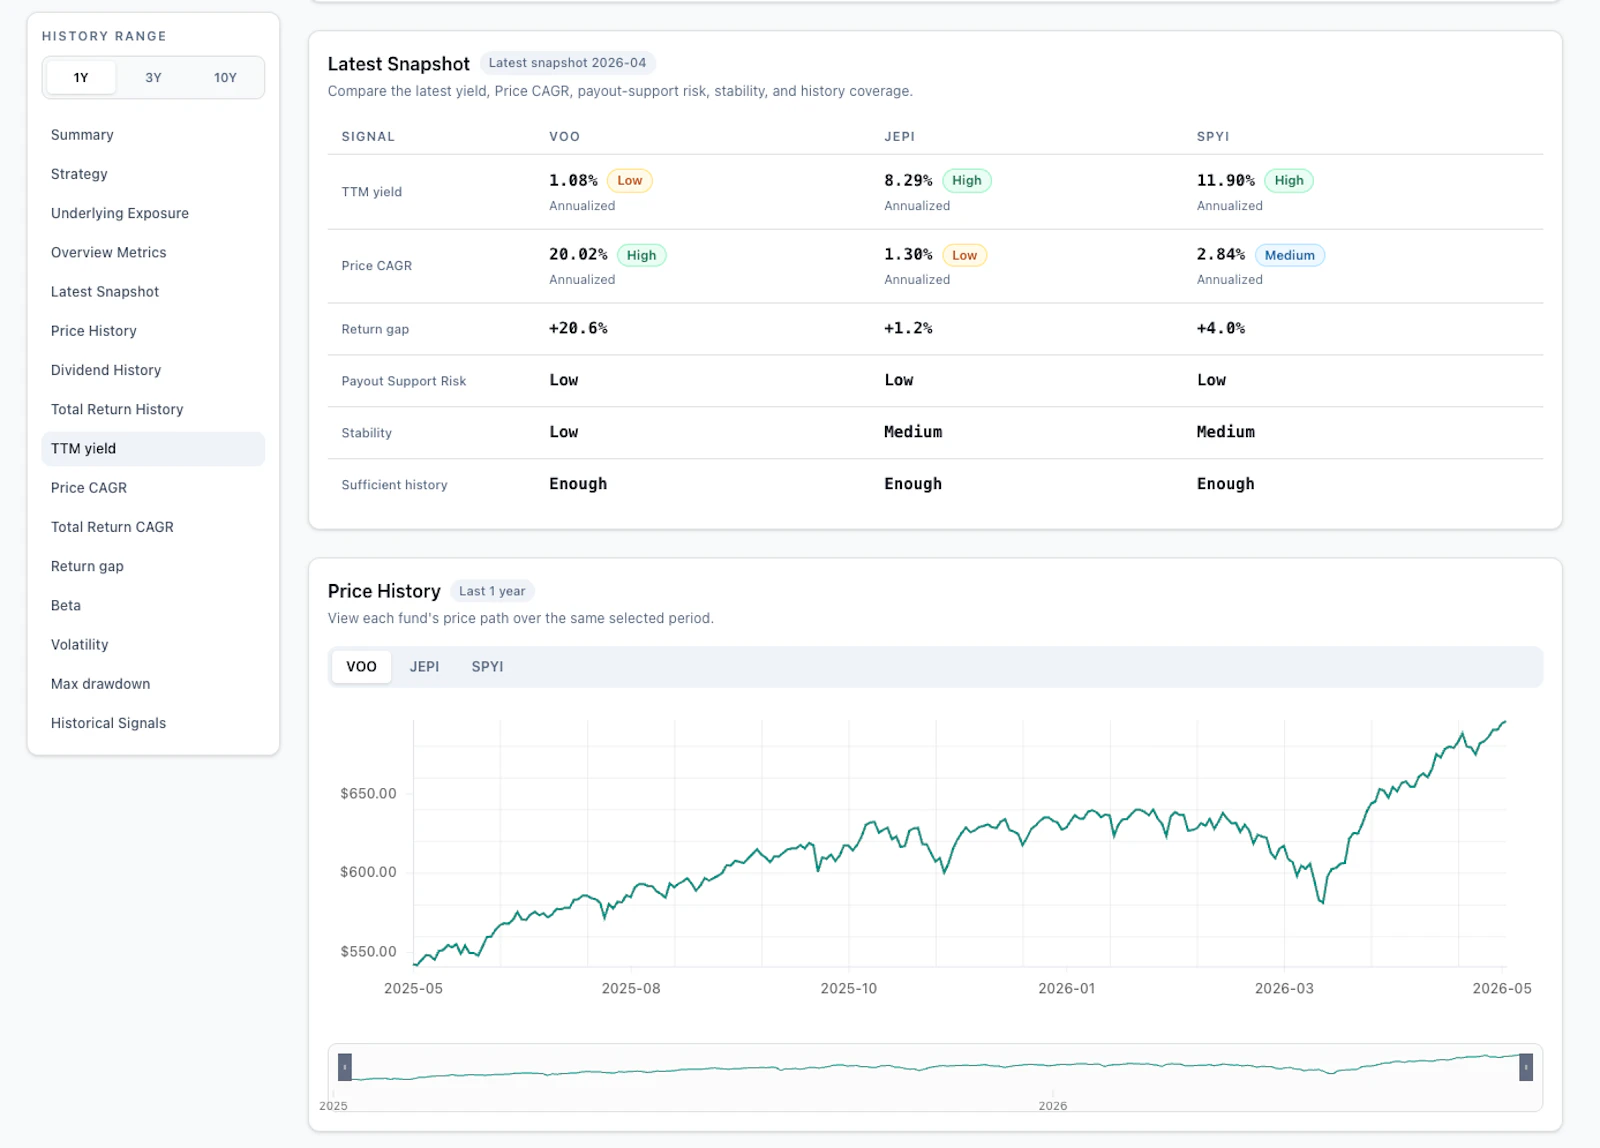Click JEPI return gap +1.2%
The width and height of the screenshot is (1600, 1148).
click(908, 329)
